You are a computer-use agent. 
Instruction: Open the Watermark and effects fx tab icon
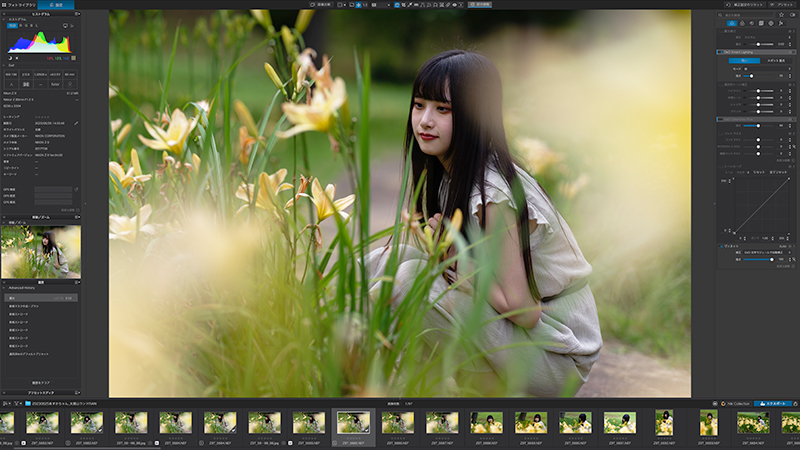780,23
